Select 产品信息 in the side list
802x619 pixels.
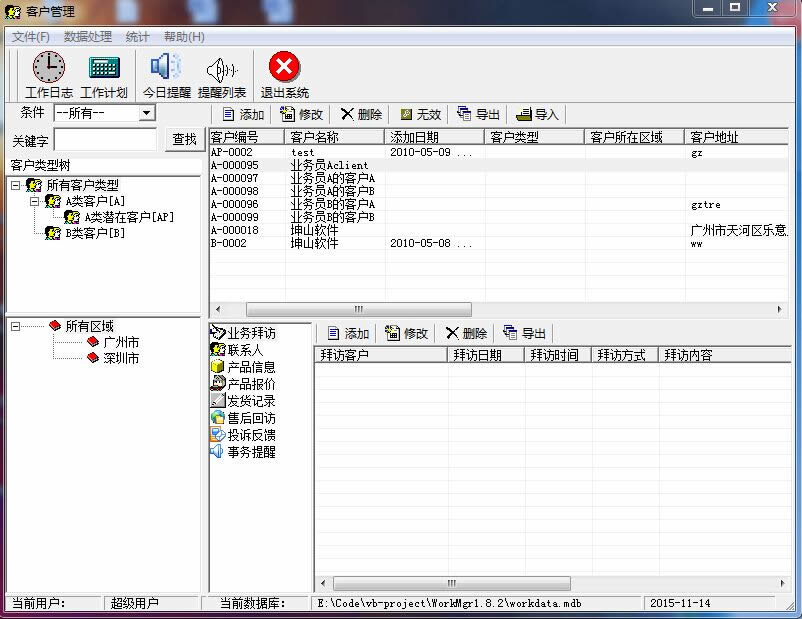click(x=250, y=367)
